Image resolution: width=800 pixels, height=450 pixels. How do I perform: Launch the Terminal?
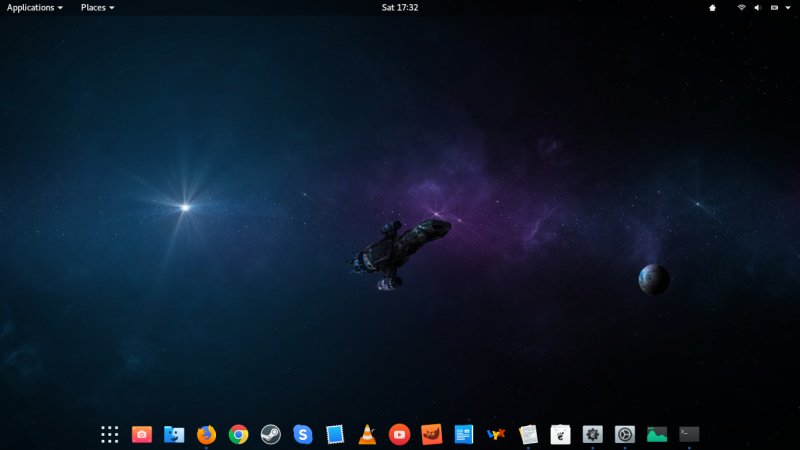689,434
